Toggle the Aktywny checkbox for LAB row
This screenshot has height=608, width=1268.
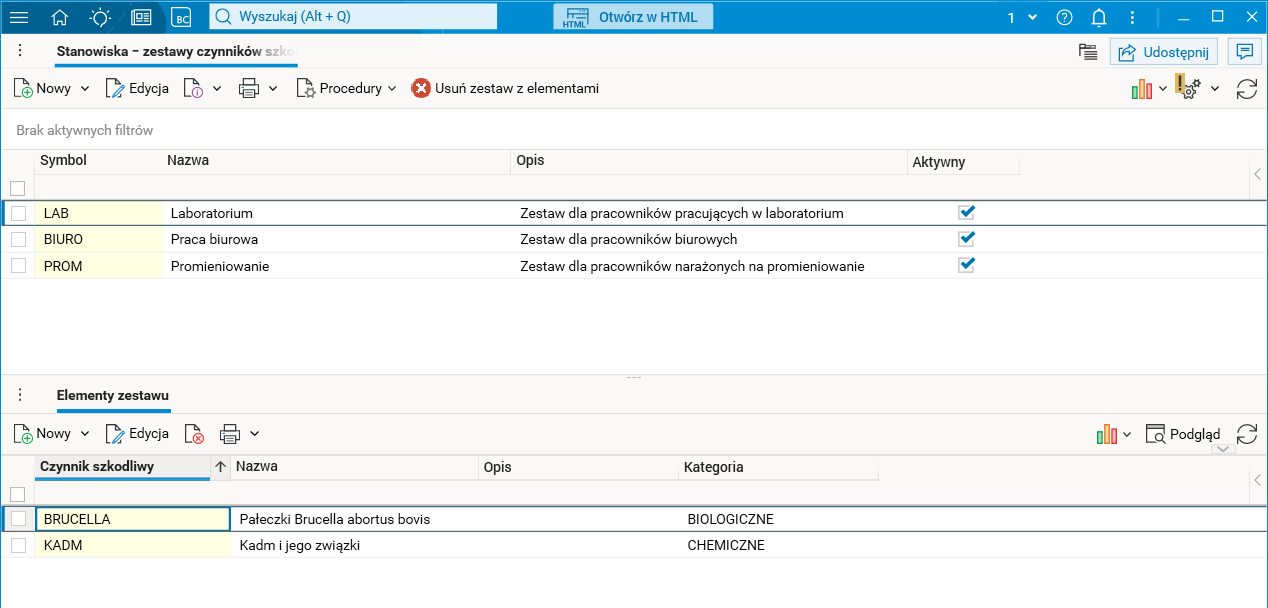(966, 212)
